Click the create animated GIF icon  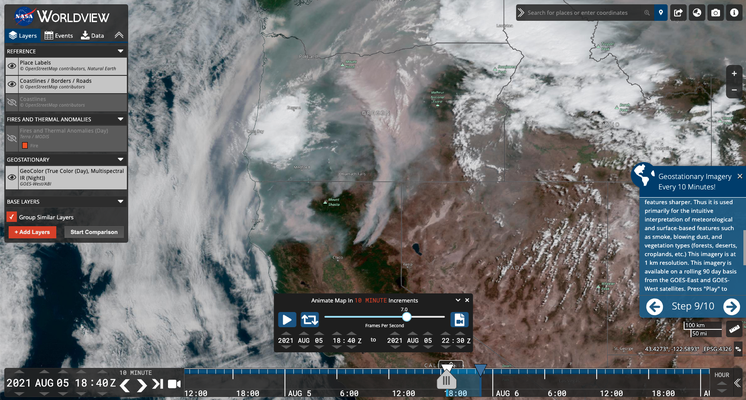point(459,320)
